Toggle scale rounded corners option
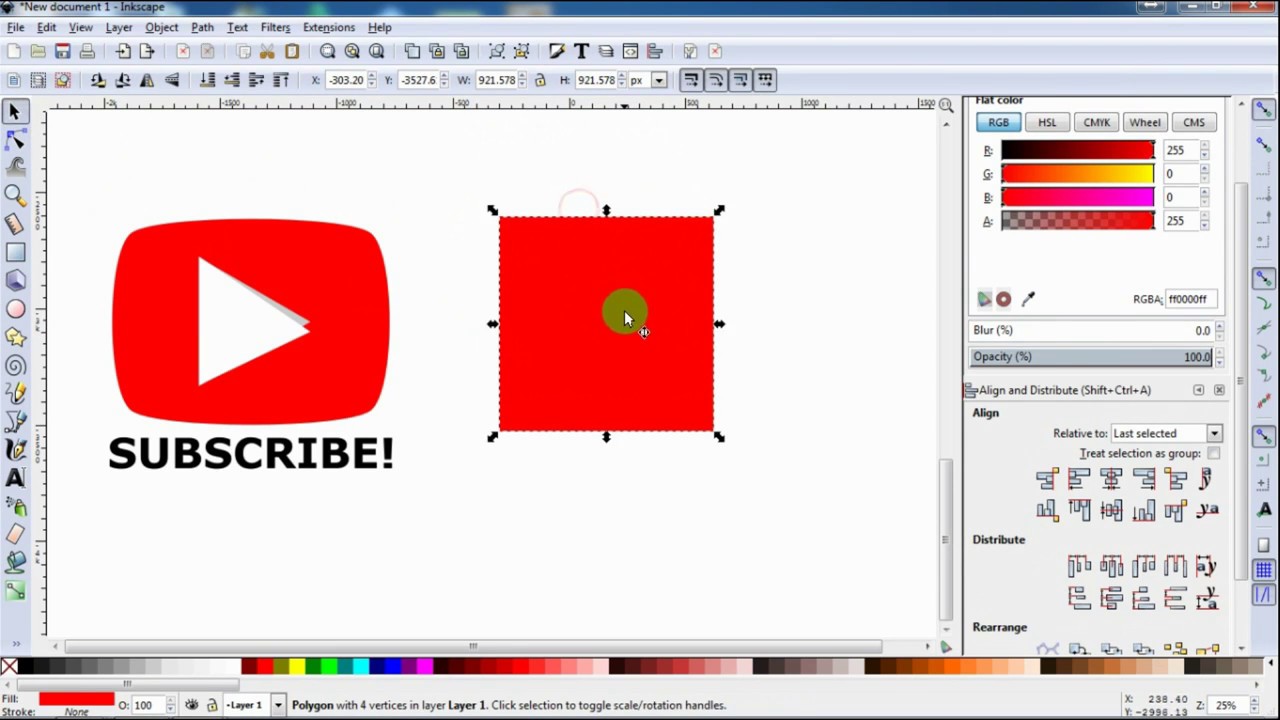The height and width of the screenshot is (720, 1280). coord(716,80)
